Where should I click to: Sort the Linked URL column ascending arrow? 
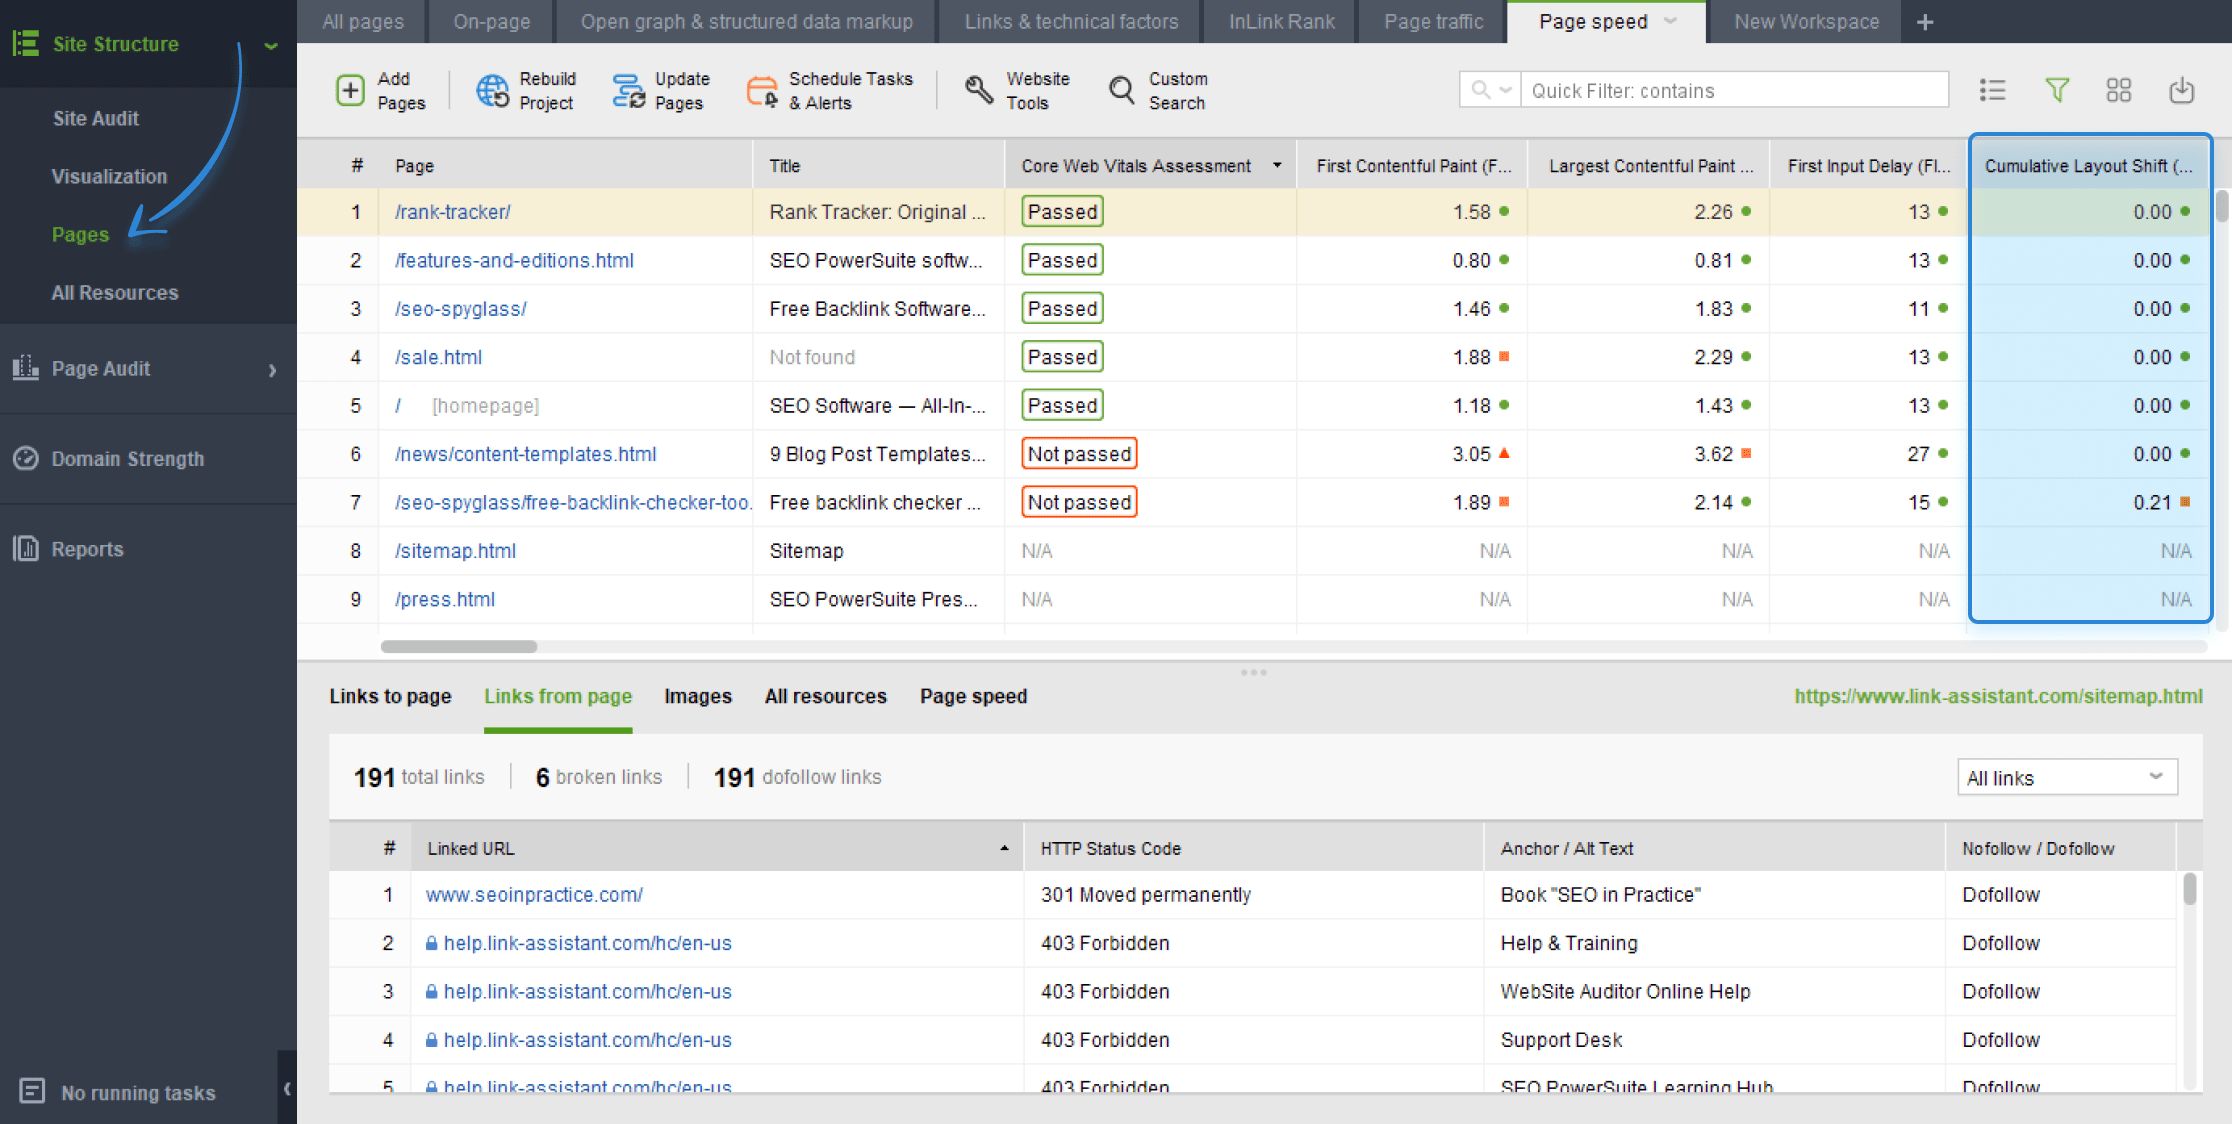(x=1004, y=848)
